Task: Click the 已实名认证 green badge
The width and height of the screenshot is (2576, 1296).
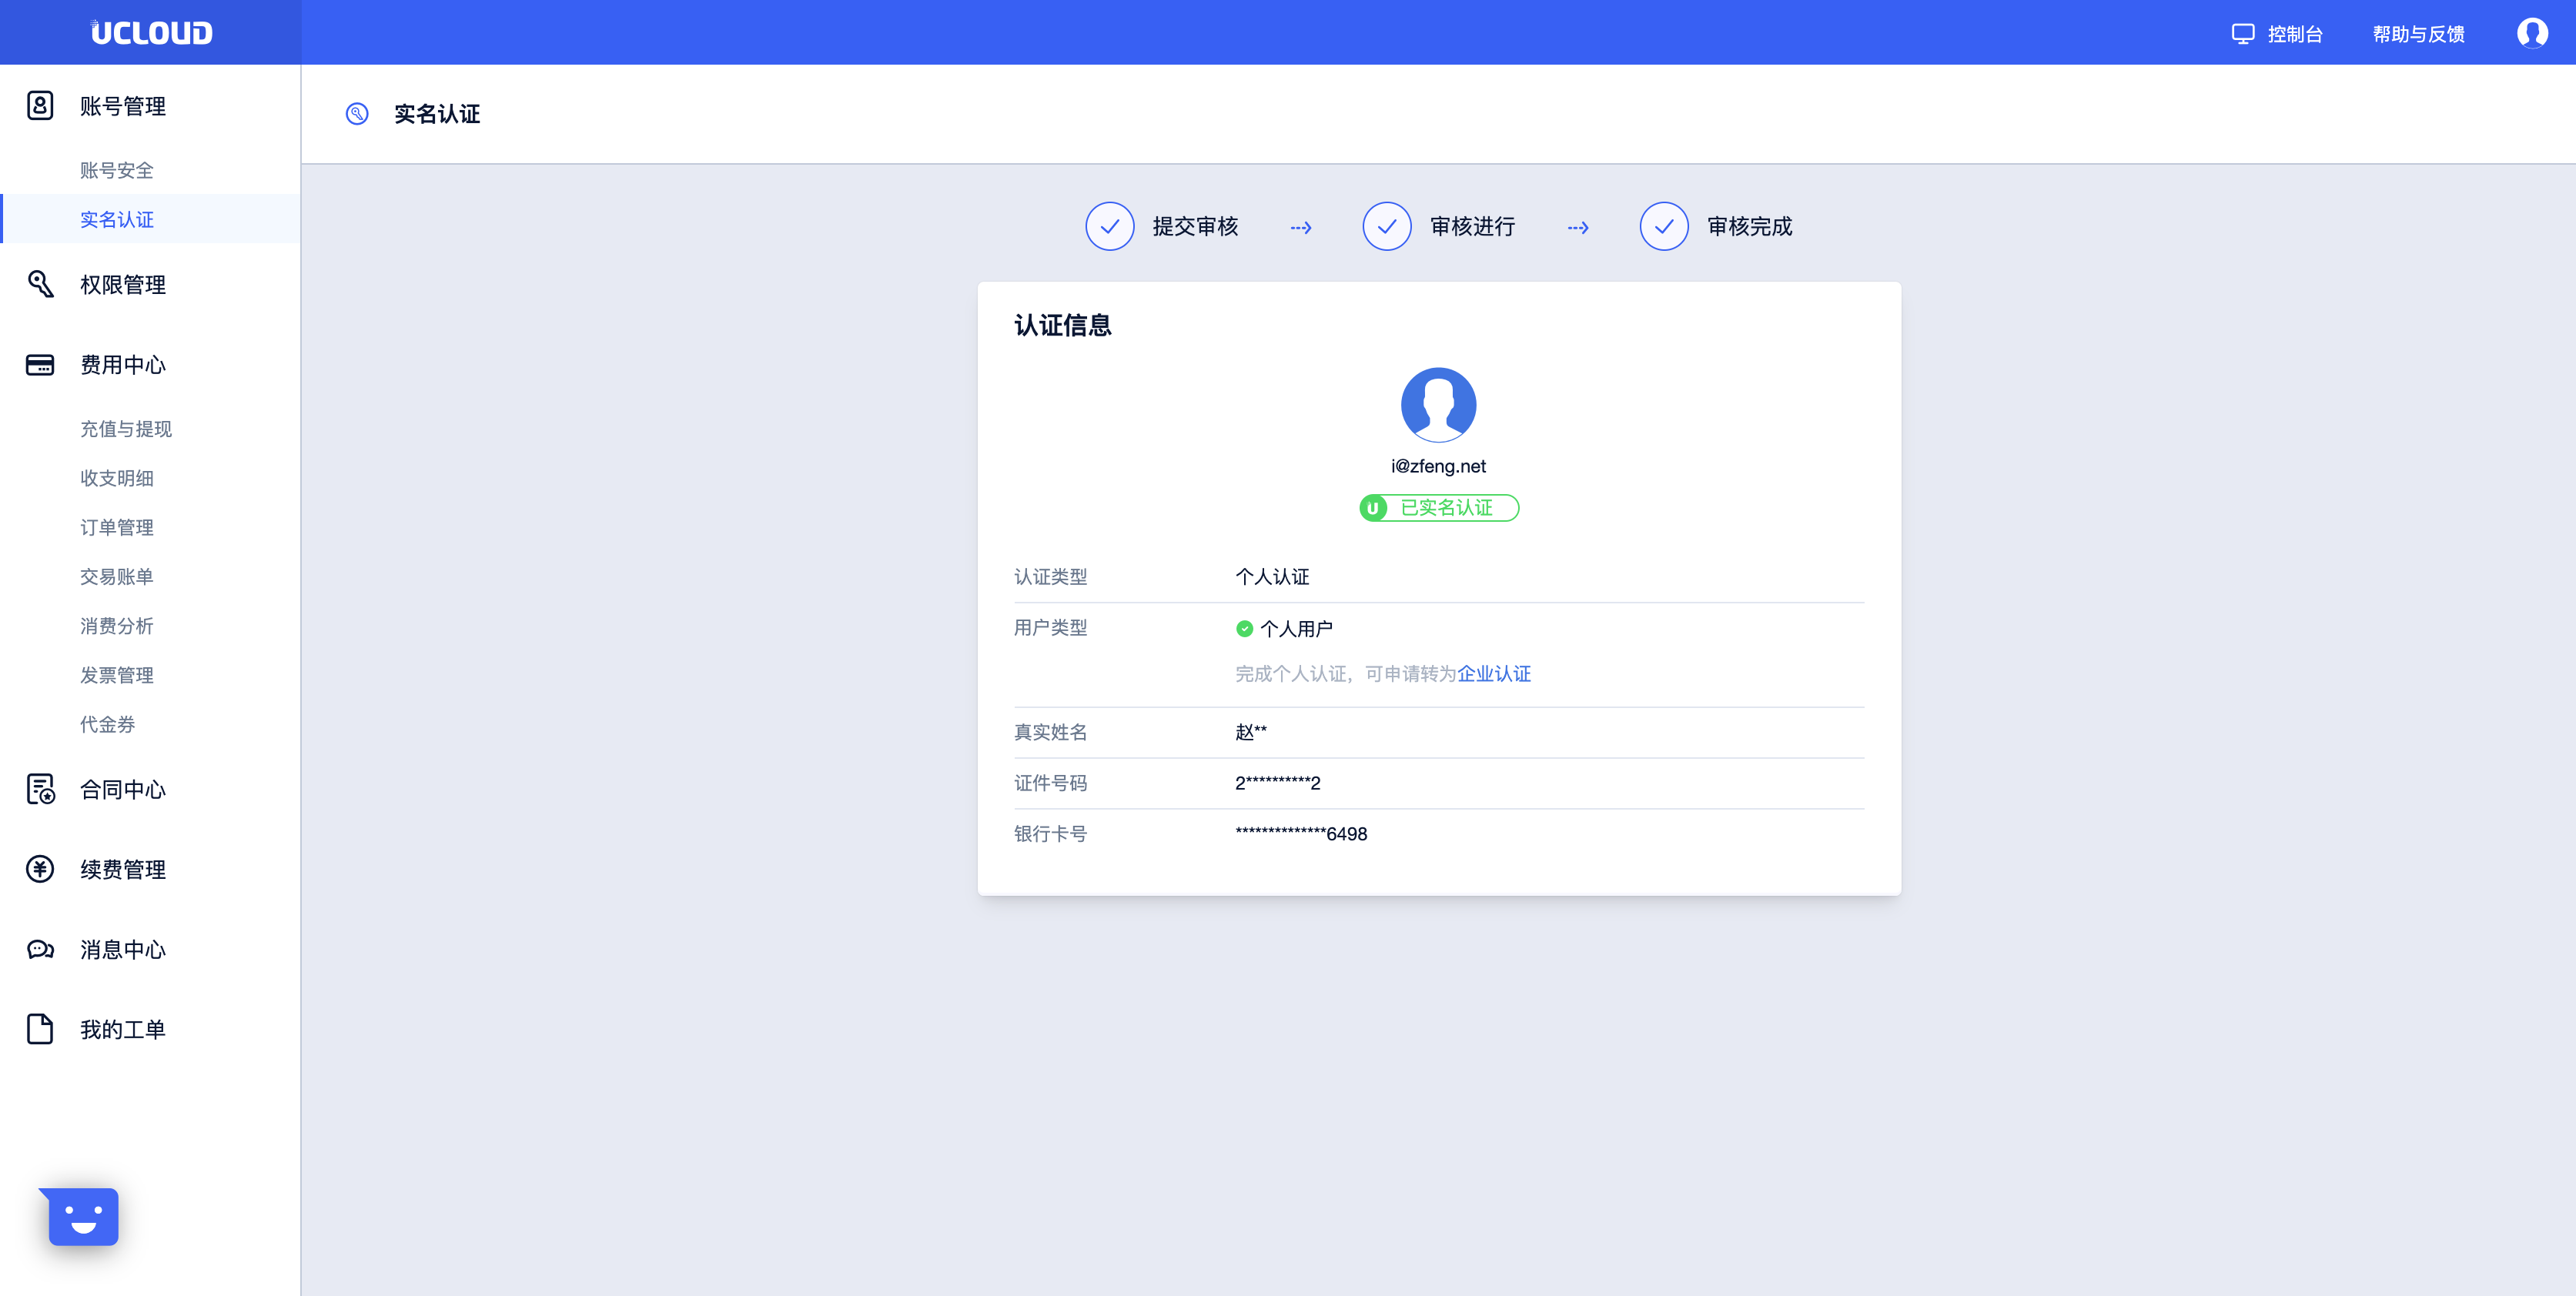Action: [x=1438, y=508]
